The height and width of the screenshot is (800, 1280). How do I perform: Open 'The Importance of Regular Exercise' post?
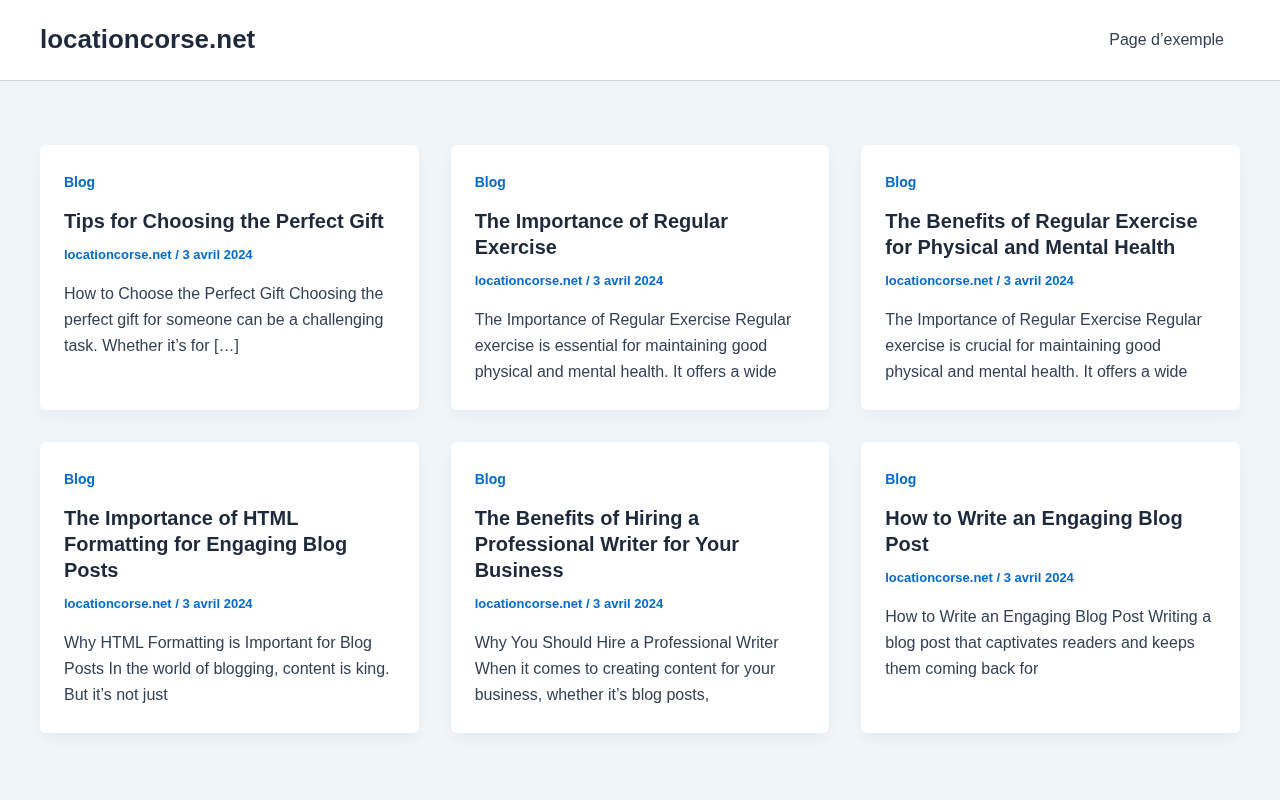click(x=601, y=234)
